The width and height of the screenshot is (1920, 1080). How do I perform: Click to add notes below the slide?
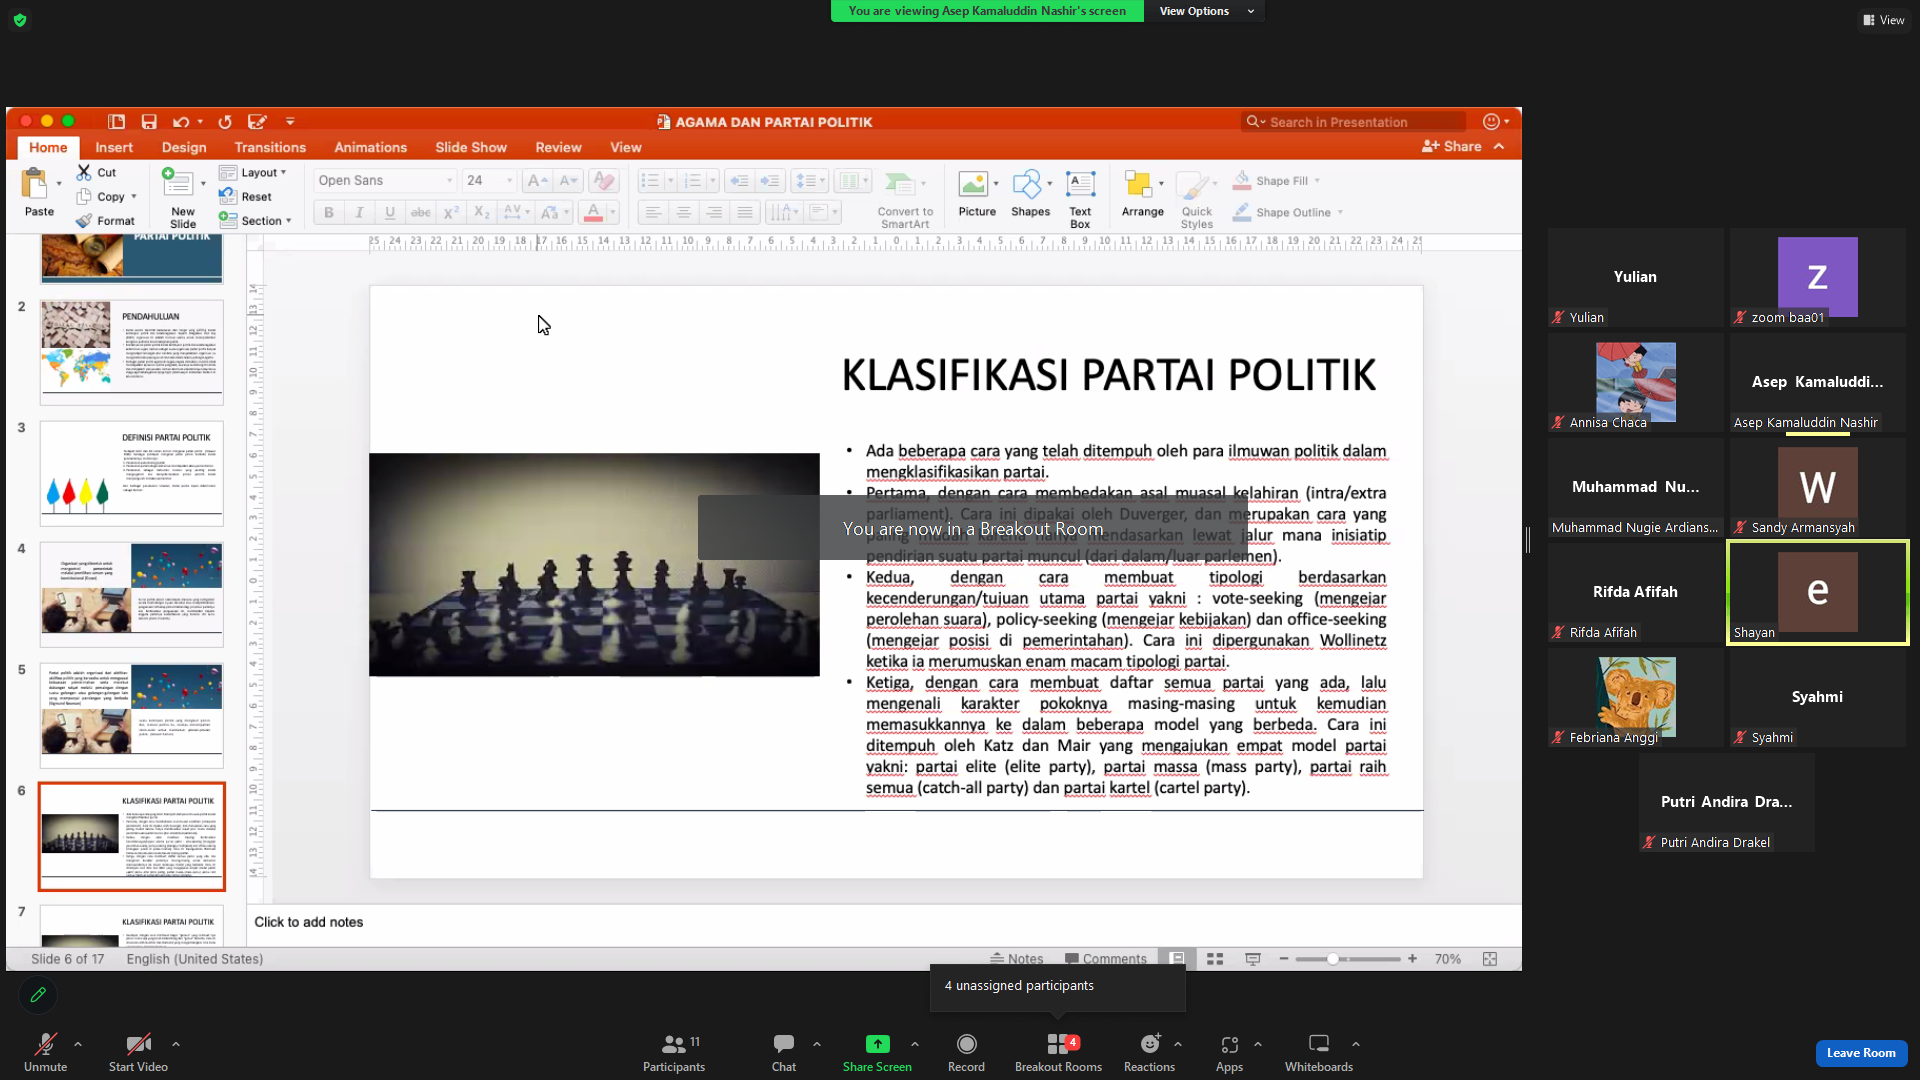pos(885,922)
